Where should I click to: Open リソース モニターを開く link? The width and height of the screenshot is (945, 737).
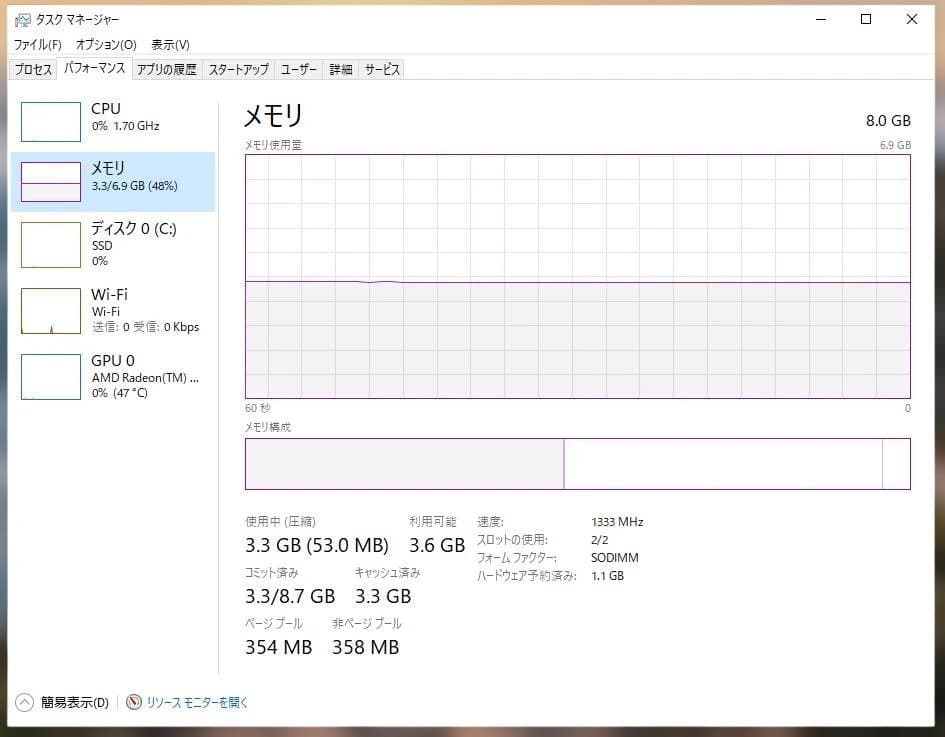pos(197,703)
